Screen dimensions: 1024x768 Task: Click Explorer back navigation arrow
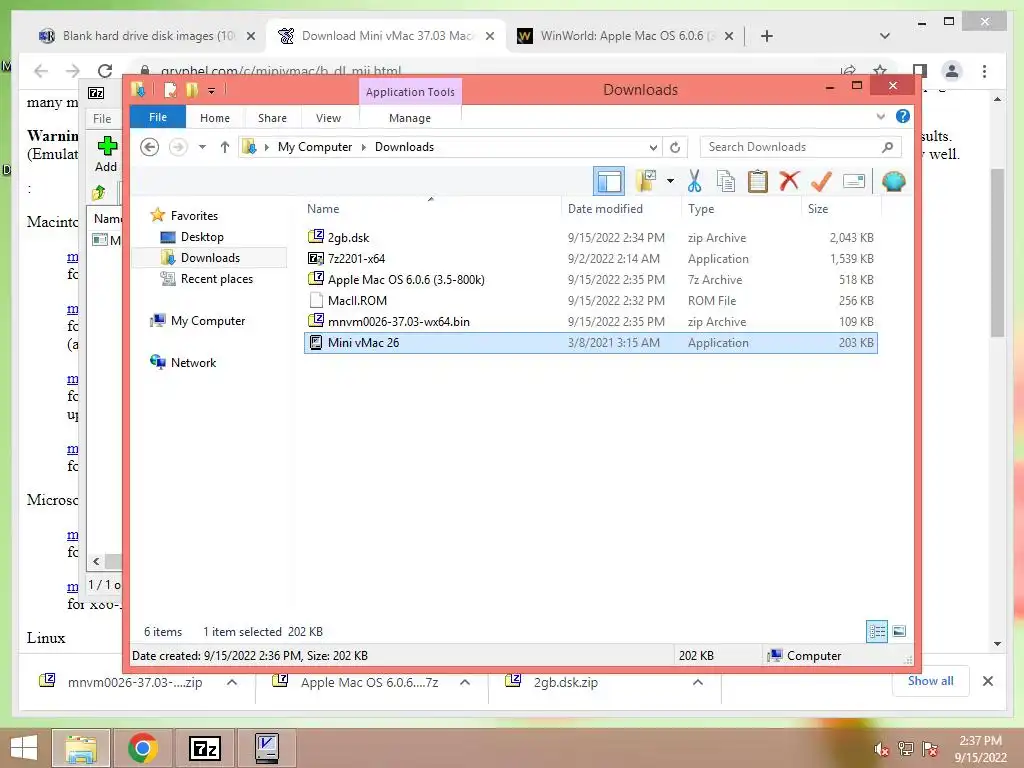(x=150, y=147)
